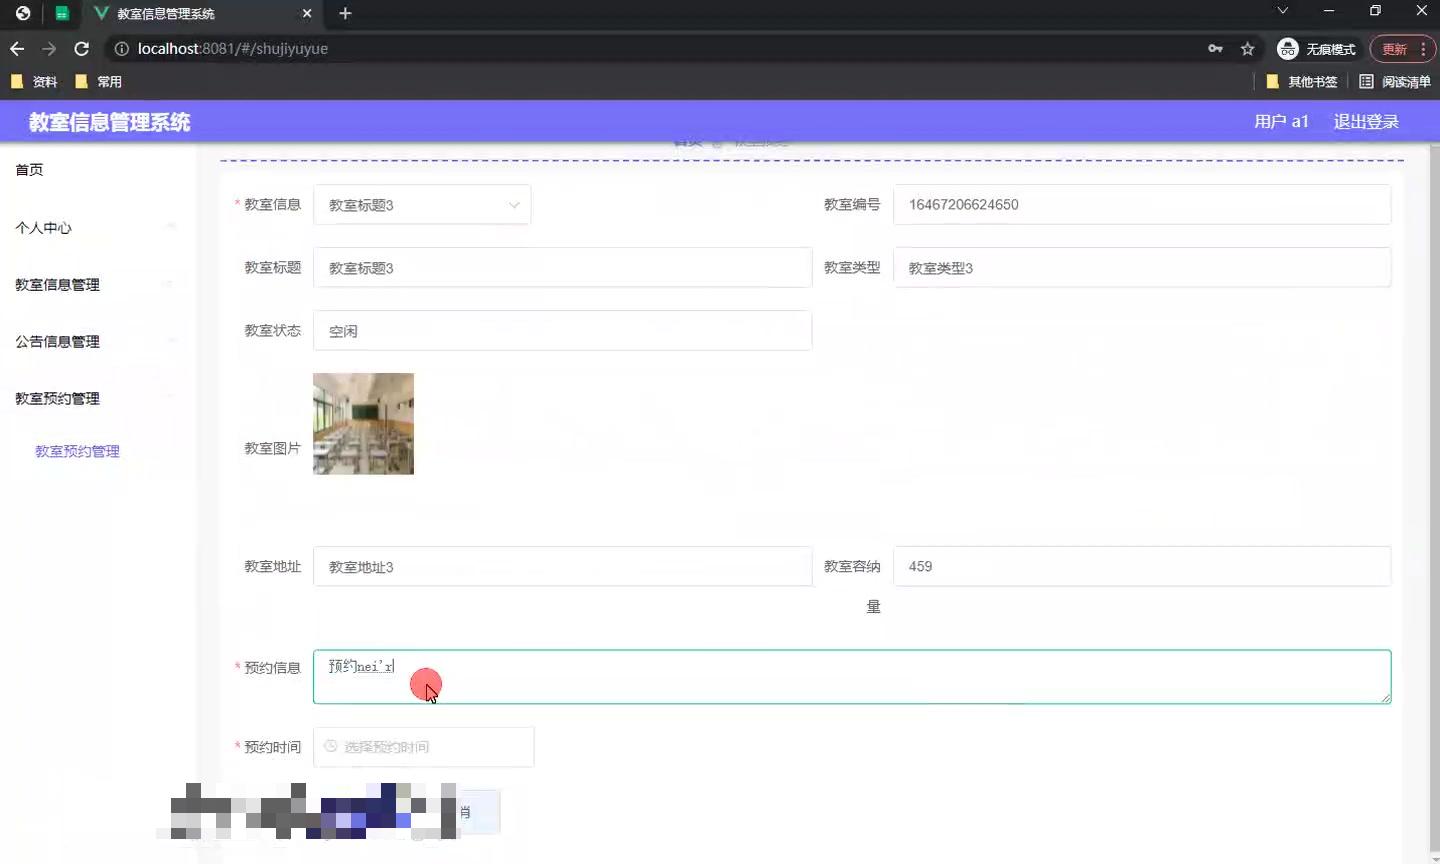
Task: Expand the 教室信息管理 sidebar section
Action: coord(57,285)
